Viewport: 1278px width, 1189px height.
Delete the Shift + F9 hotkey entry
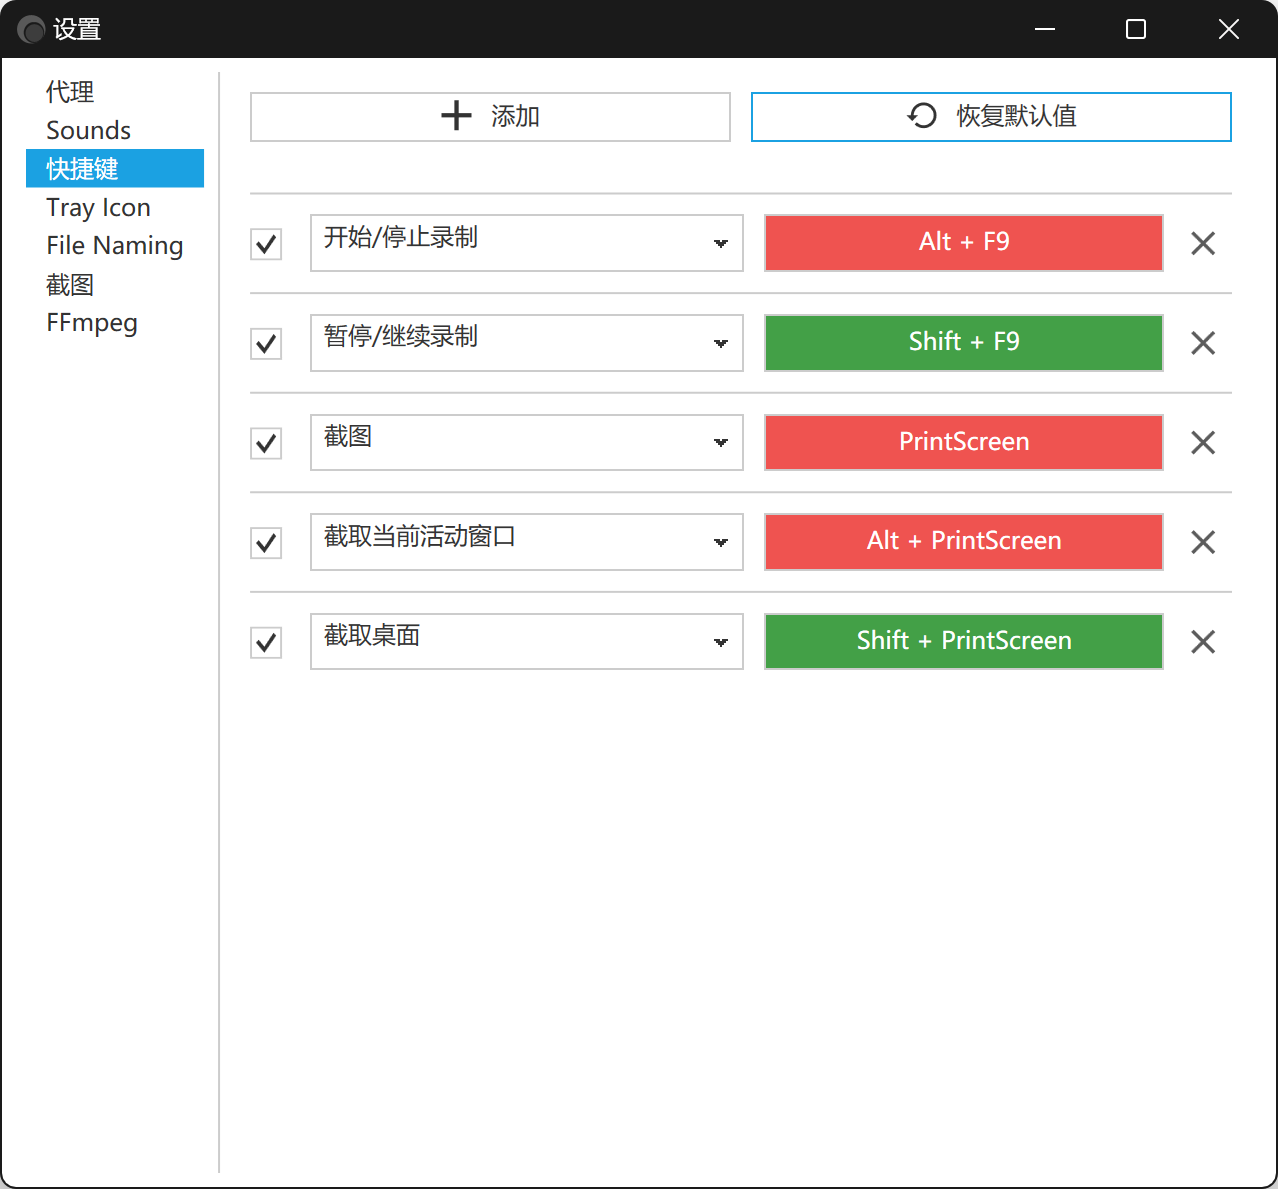(1203, 343)
